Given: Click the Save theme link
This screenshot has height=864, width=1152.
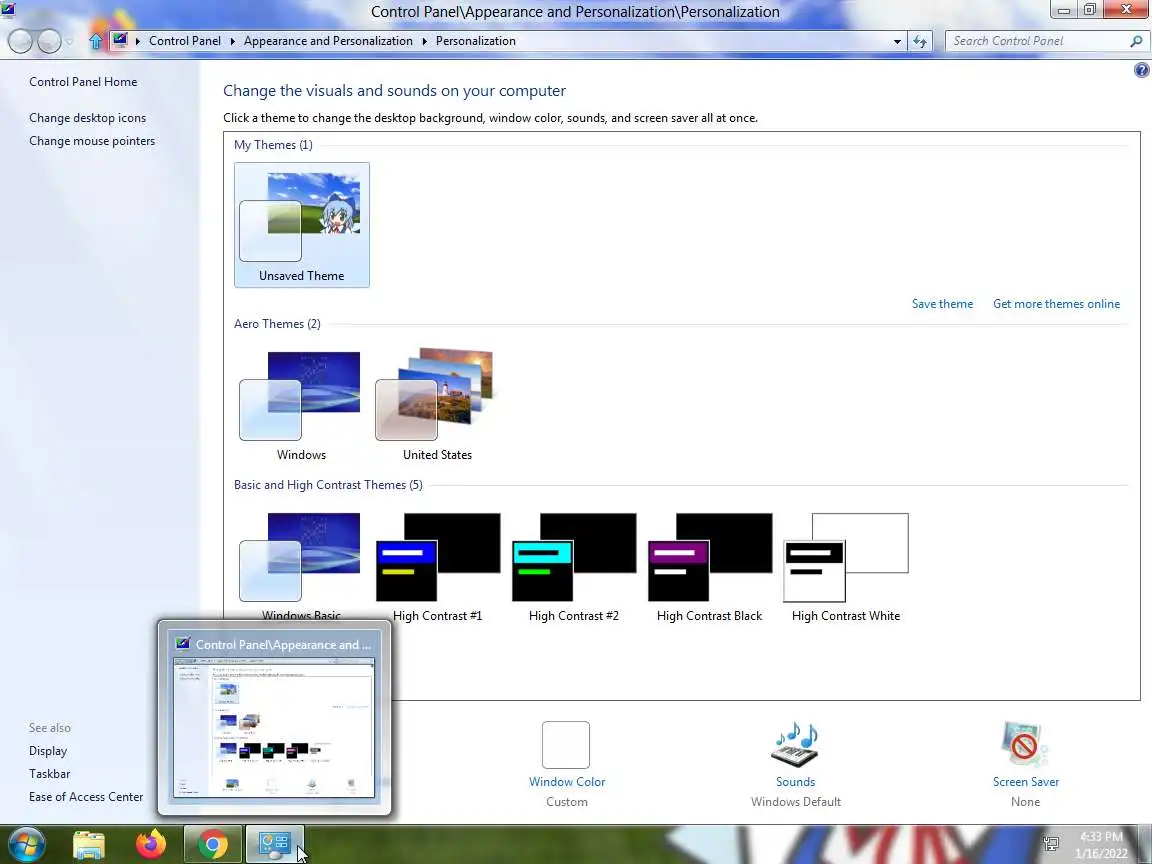Looking at the screenshot, I should point(942,303).
